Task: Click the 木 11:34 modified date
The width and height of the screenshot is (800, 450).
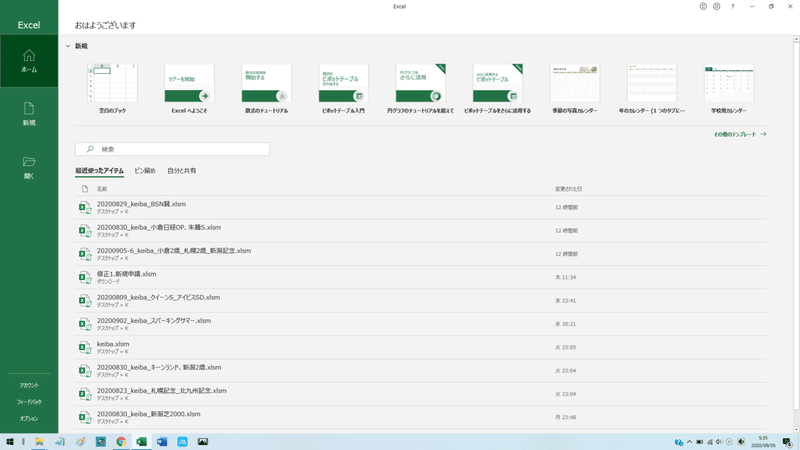Action: point(565,277)
